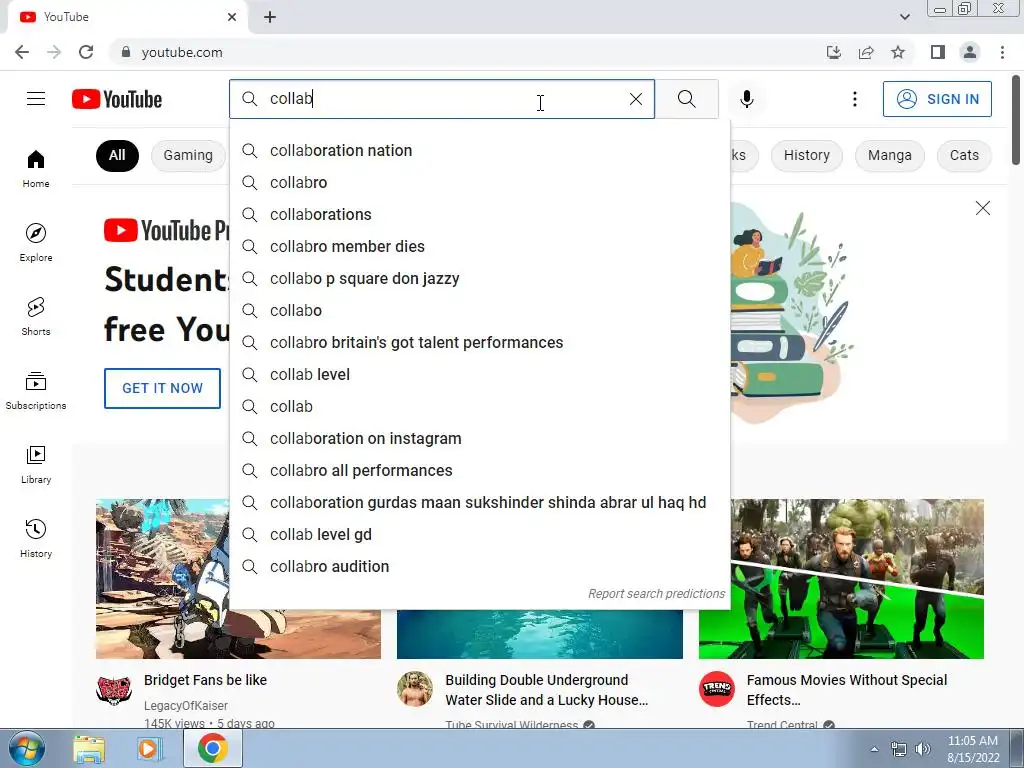This screenshot has height=768, width=1024.
Task: Dismiss the YouTube Premium promo banner
Action: click(x=982, y=208)
